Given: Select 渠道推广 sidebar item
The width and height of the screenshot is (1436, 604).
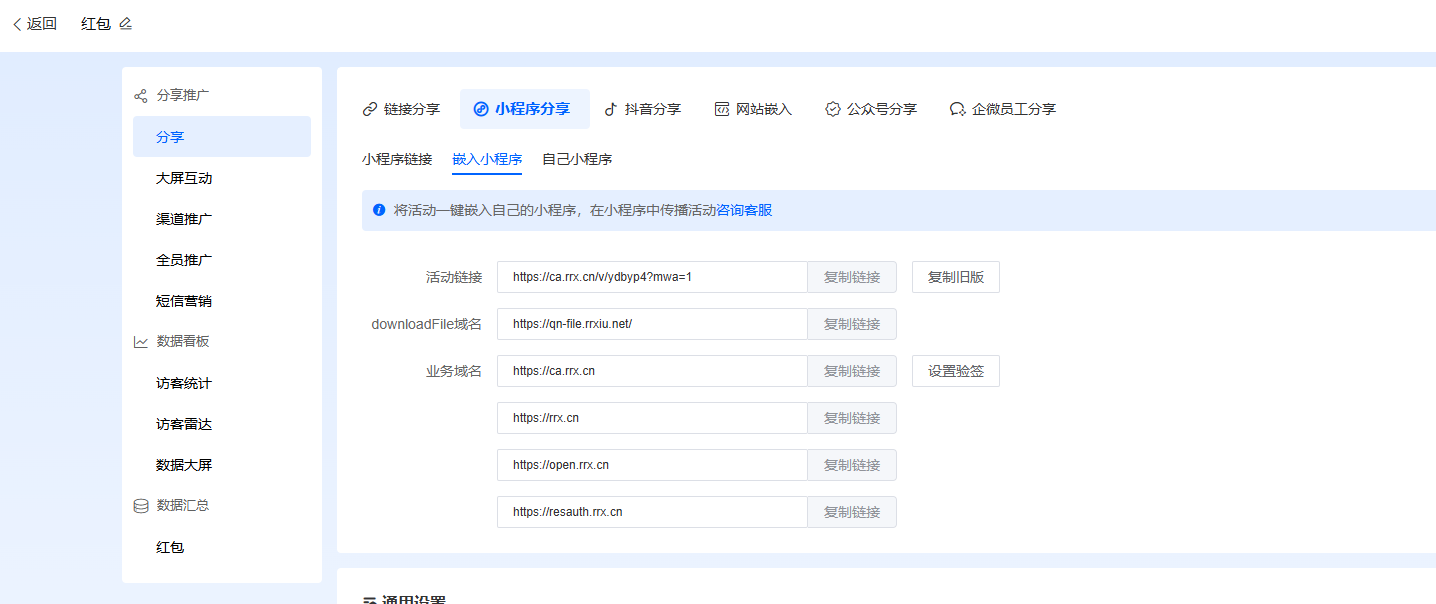Looking at the screenshot, I should pyautogui.click(x=184, y=219).
